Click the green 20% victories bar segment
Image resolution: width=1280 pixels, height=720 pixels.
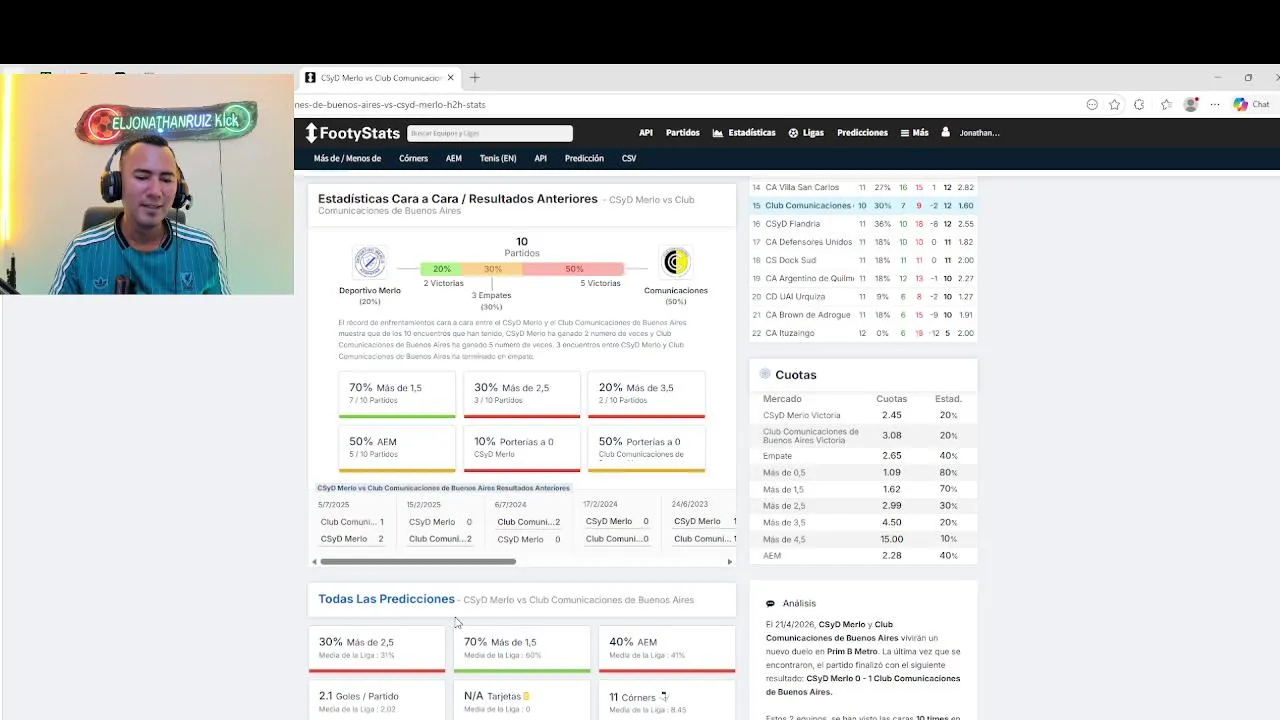coord(442,269)
